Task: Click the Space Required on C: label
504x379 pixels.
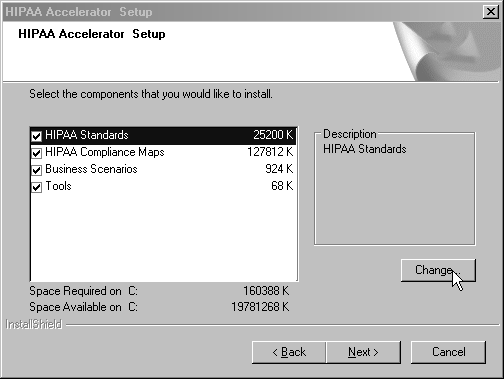Action: 83,291
